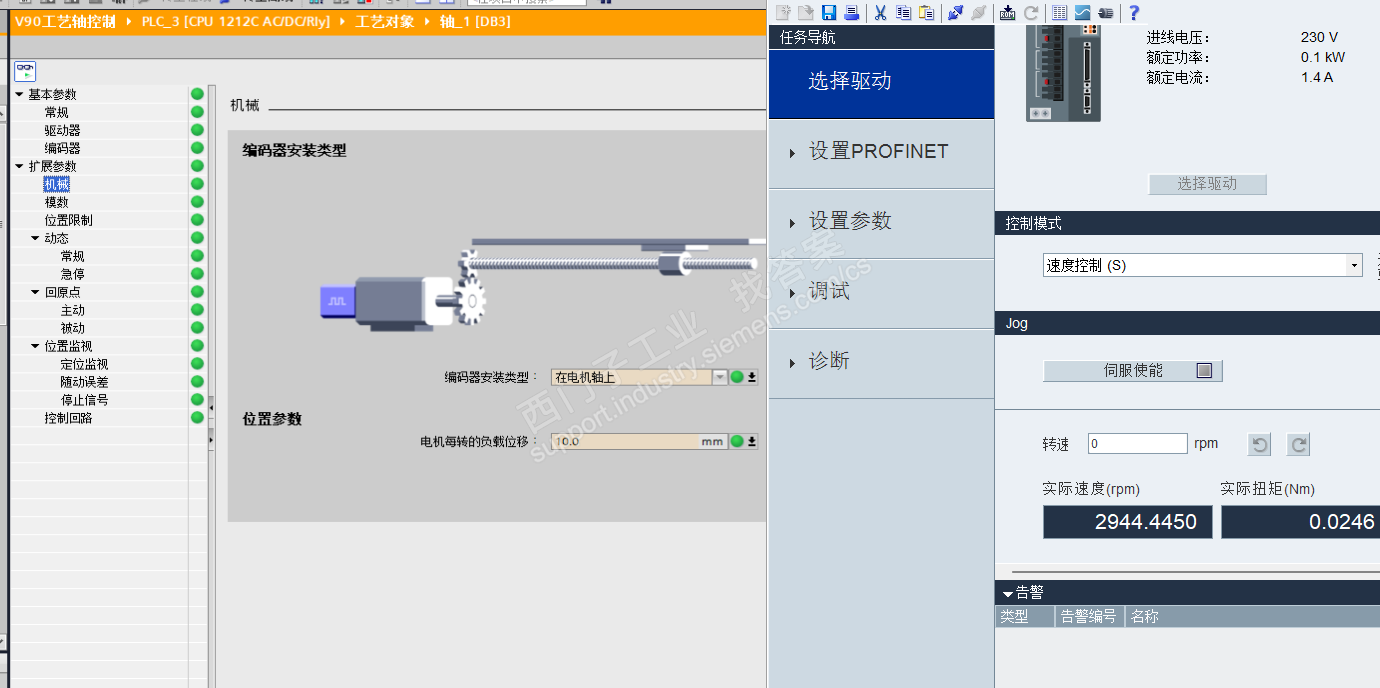Screen dimensions: 1380x688
Task: Select 位置限制 in the parameter tree
Action: pyautogui.click(x=68, y=220)
